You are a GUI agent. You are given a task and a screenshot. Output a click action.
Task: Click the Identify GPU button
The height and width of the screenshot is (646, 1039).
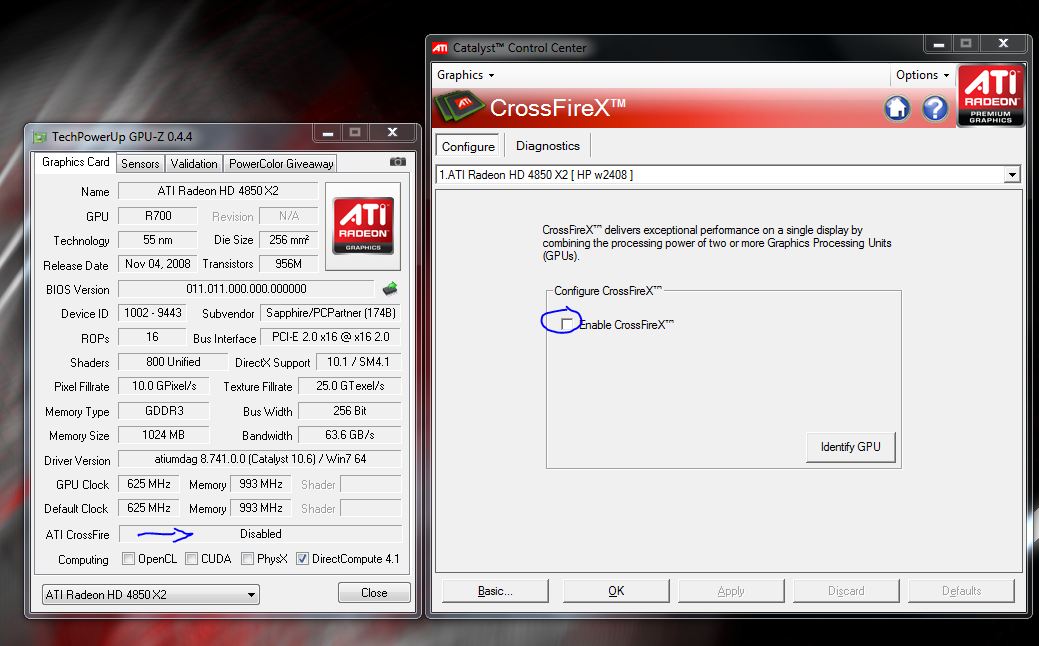pyautogui.click(x=851, y=447)
